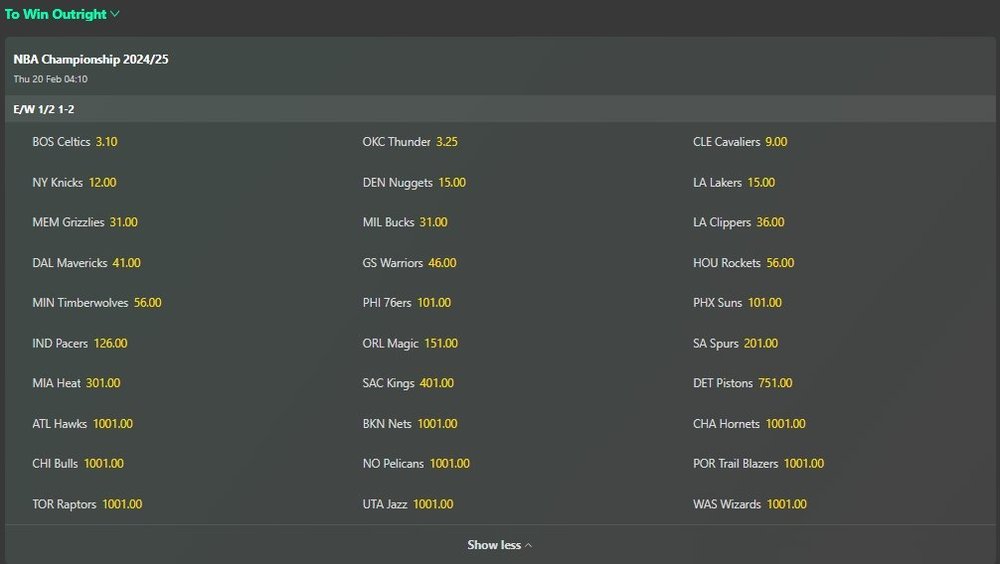
Task: Choose DAL Mavericks at 41.00
Action: coord(126,263)
